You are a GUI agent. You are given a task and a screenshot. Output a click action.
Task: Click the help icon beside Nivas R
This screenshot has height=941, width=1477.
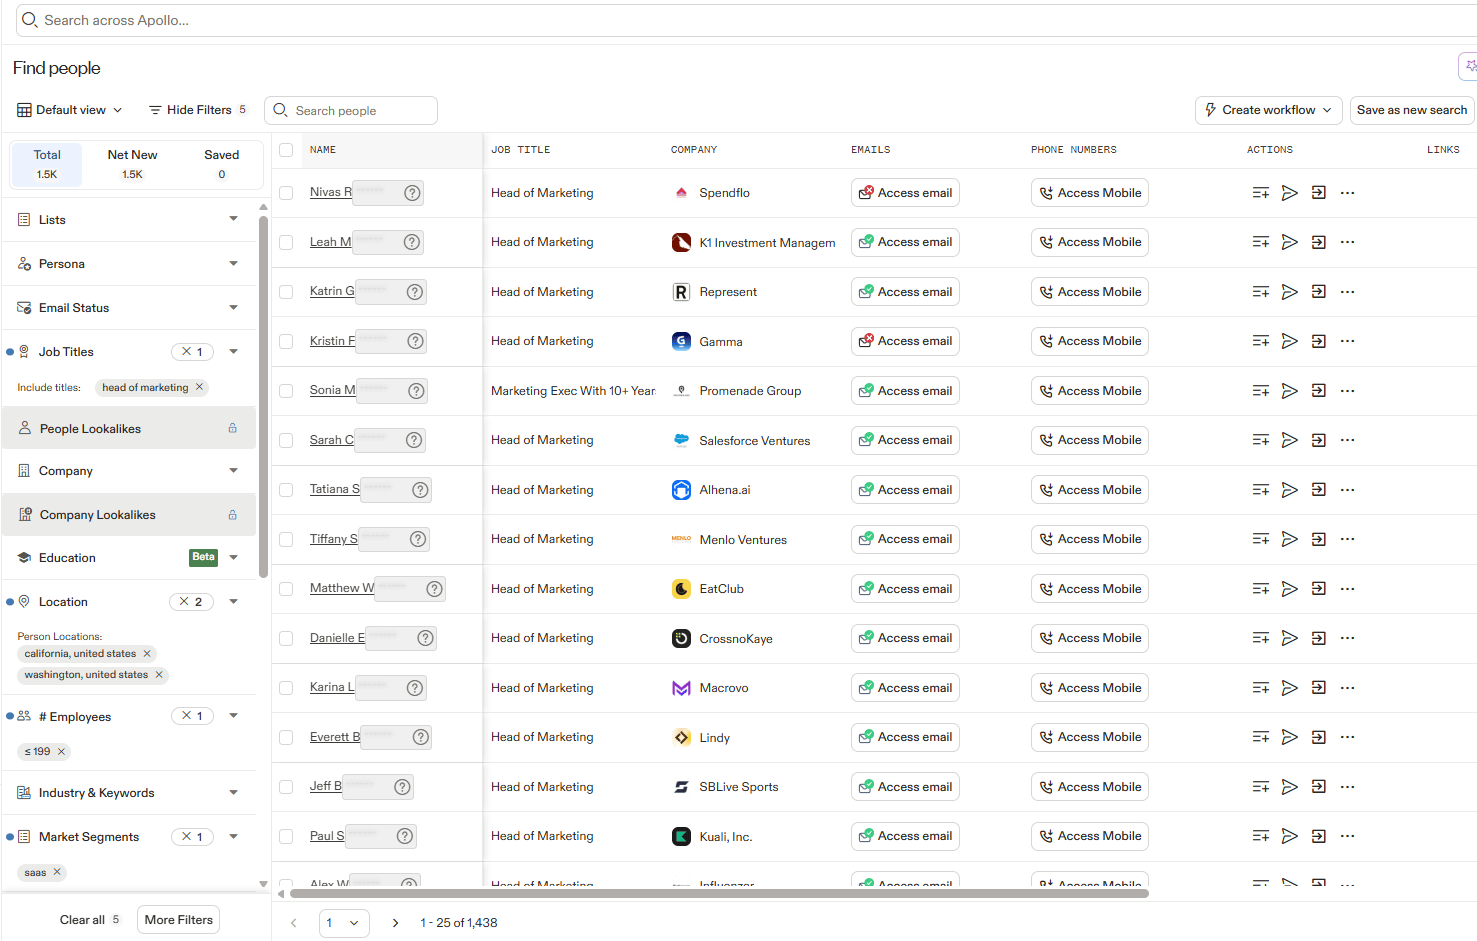[x=412, y=193]
